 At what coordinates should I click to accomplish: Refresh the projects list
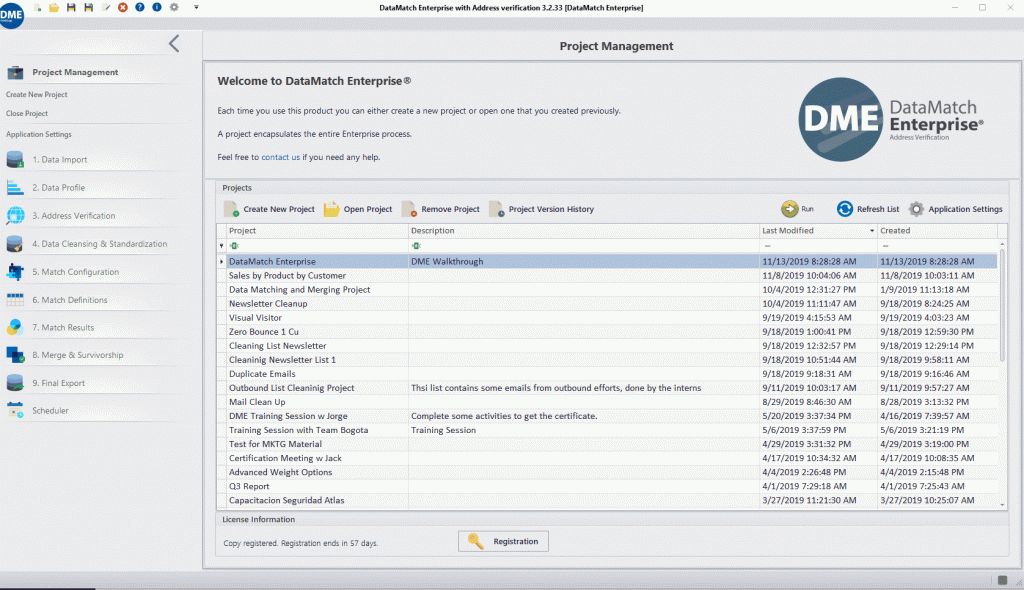(868, 209)
